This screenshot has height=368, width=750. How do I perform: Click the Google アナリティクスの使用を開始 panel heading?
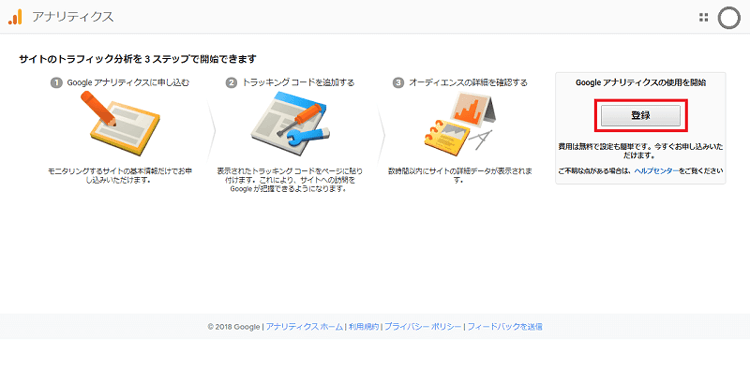coord(640,83)
